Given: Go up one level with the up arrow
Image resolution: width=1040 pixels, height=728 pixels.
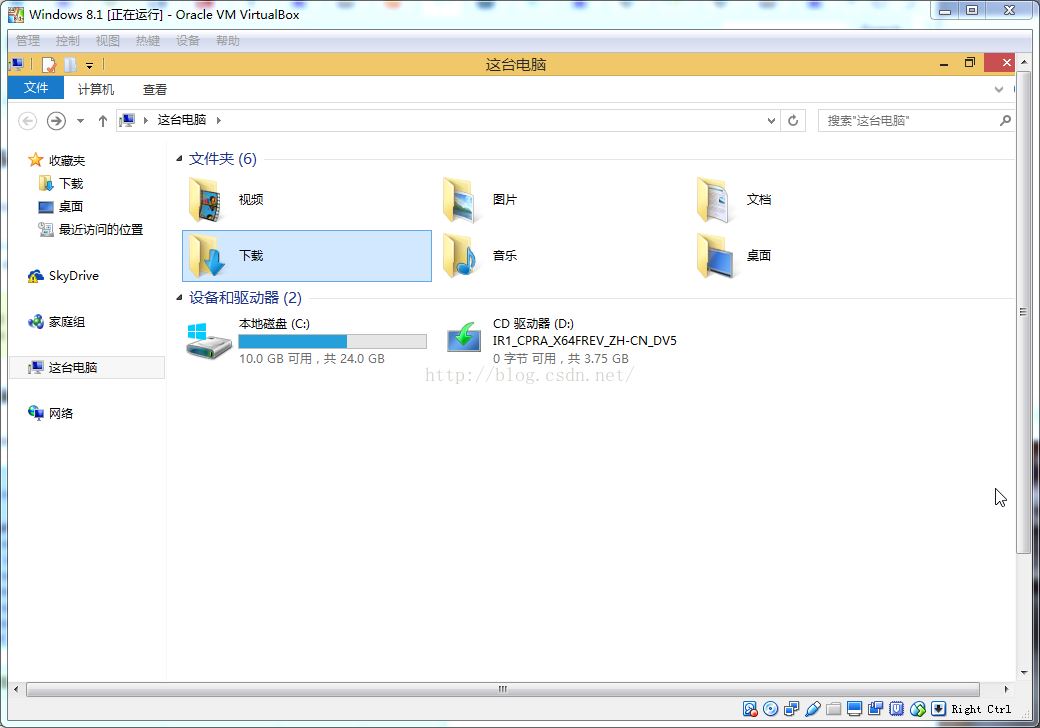Looking at the screenshot, I should tap(103, 121).
